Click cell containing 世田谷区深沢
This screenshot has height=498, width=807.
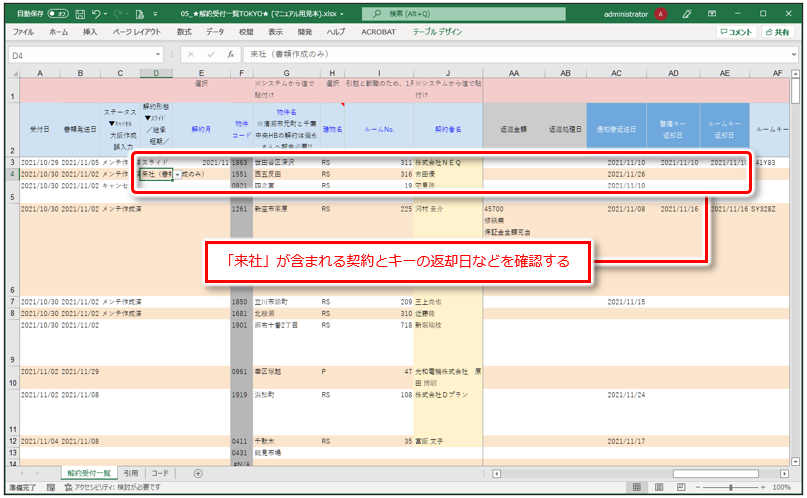[286, 163]
